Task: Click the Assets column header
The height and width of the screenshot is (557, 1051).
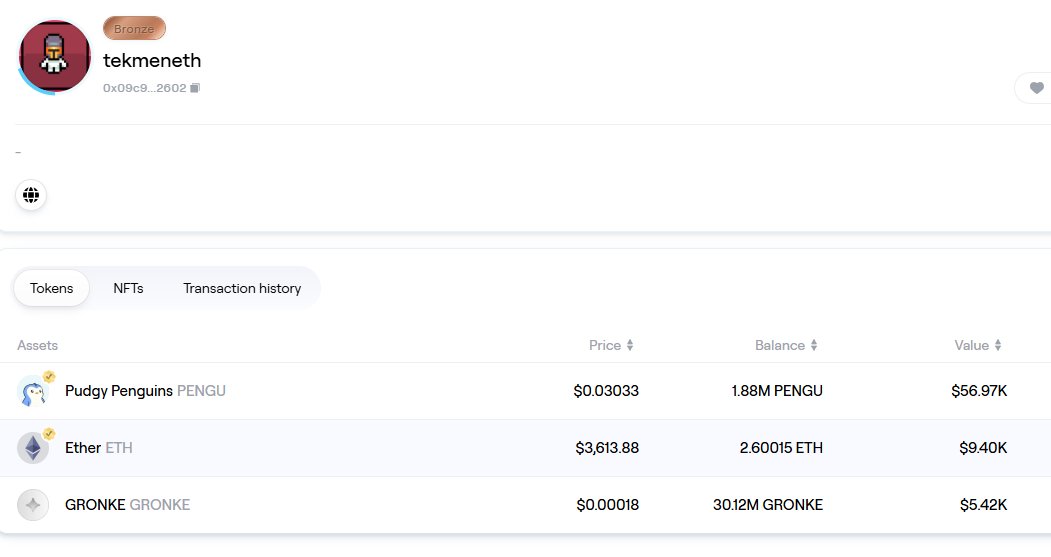Action: [x=38, y=345]
